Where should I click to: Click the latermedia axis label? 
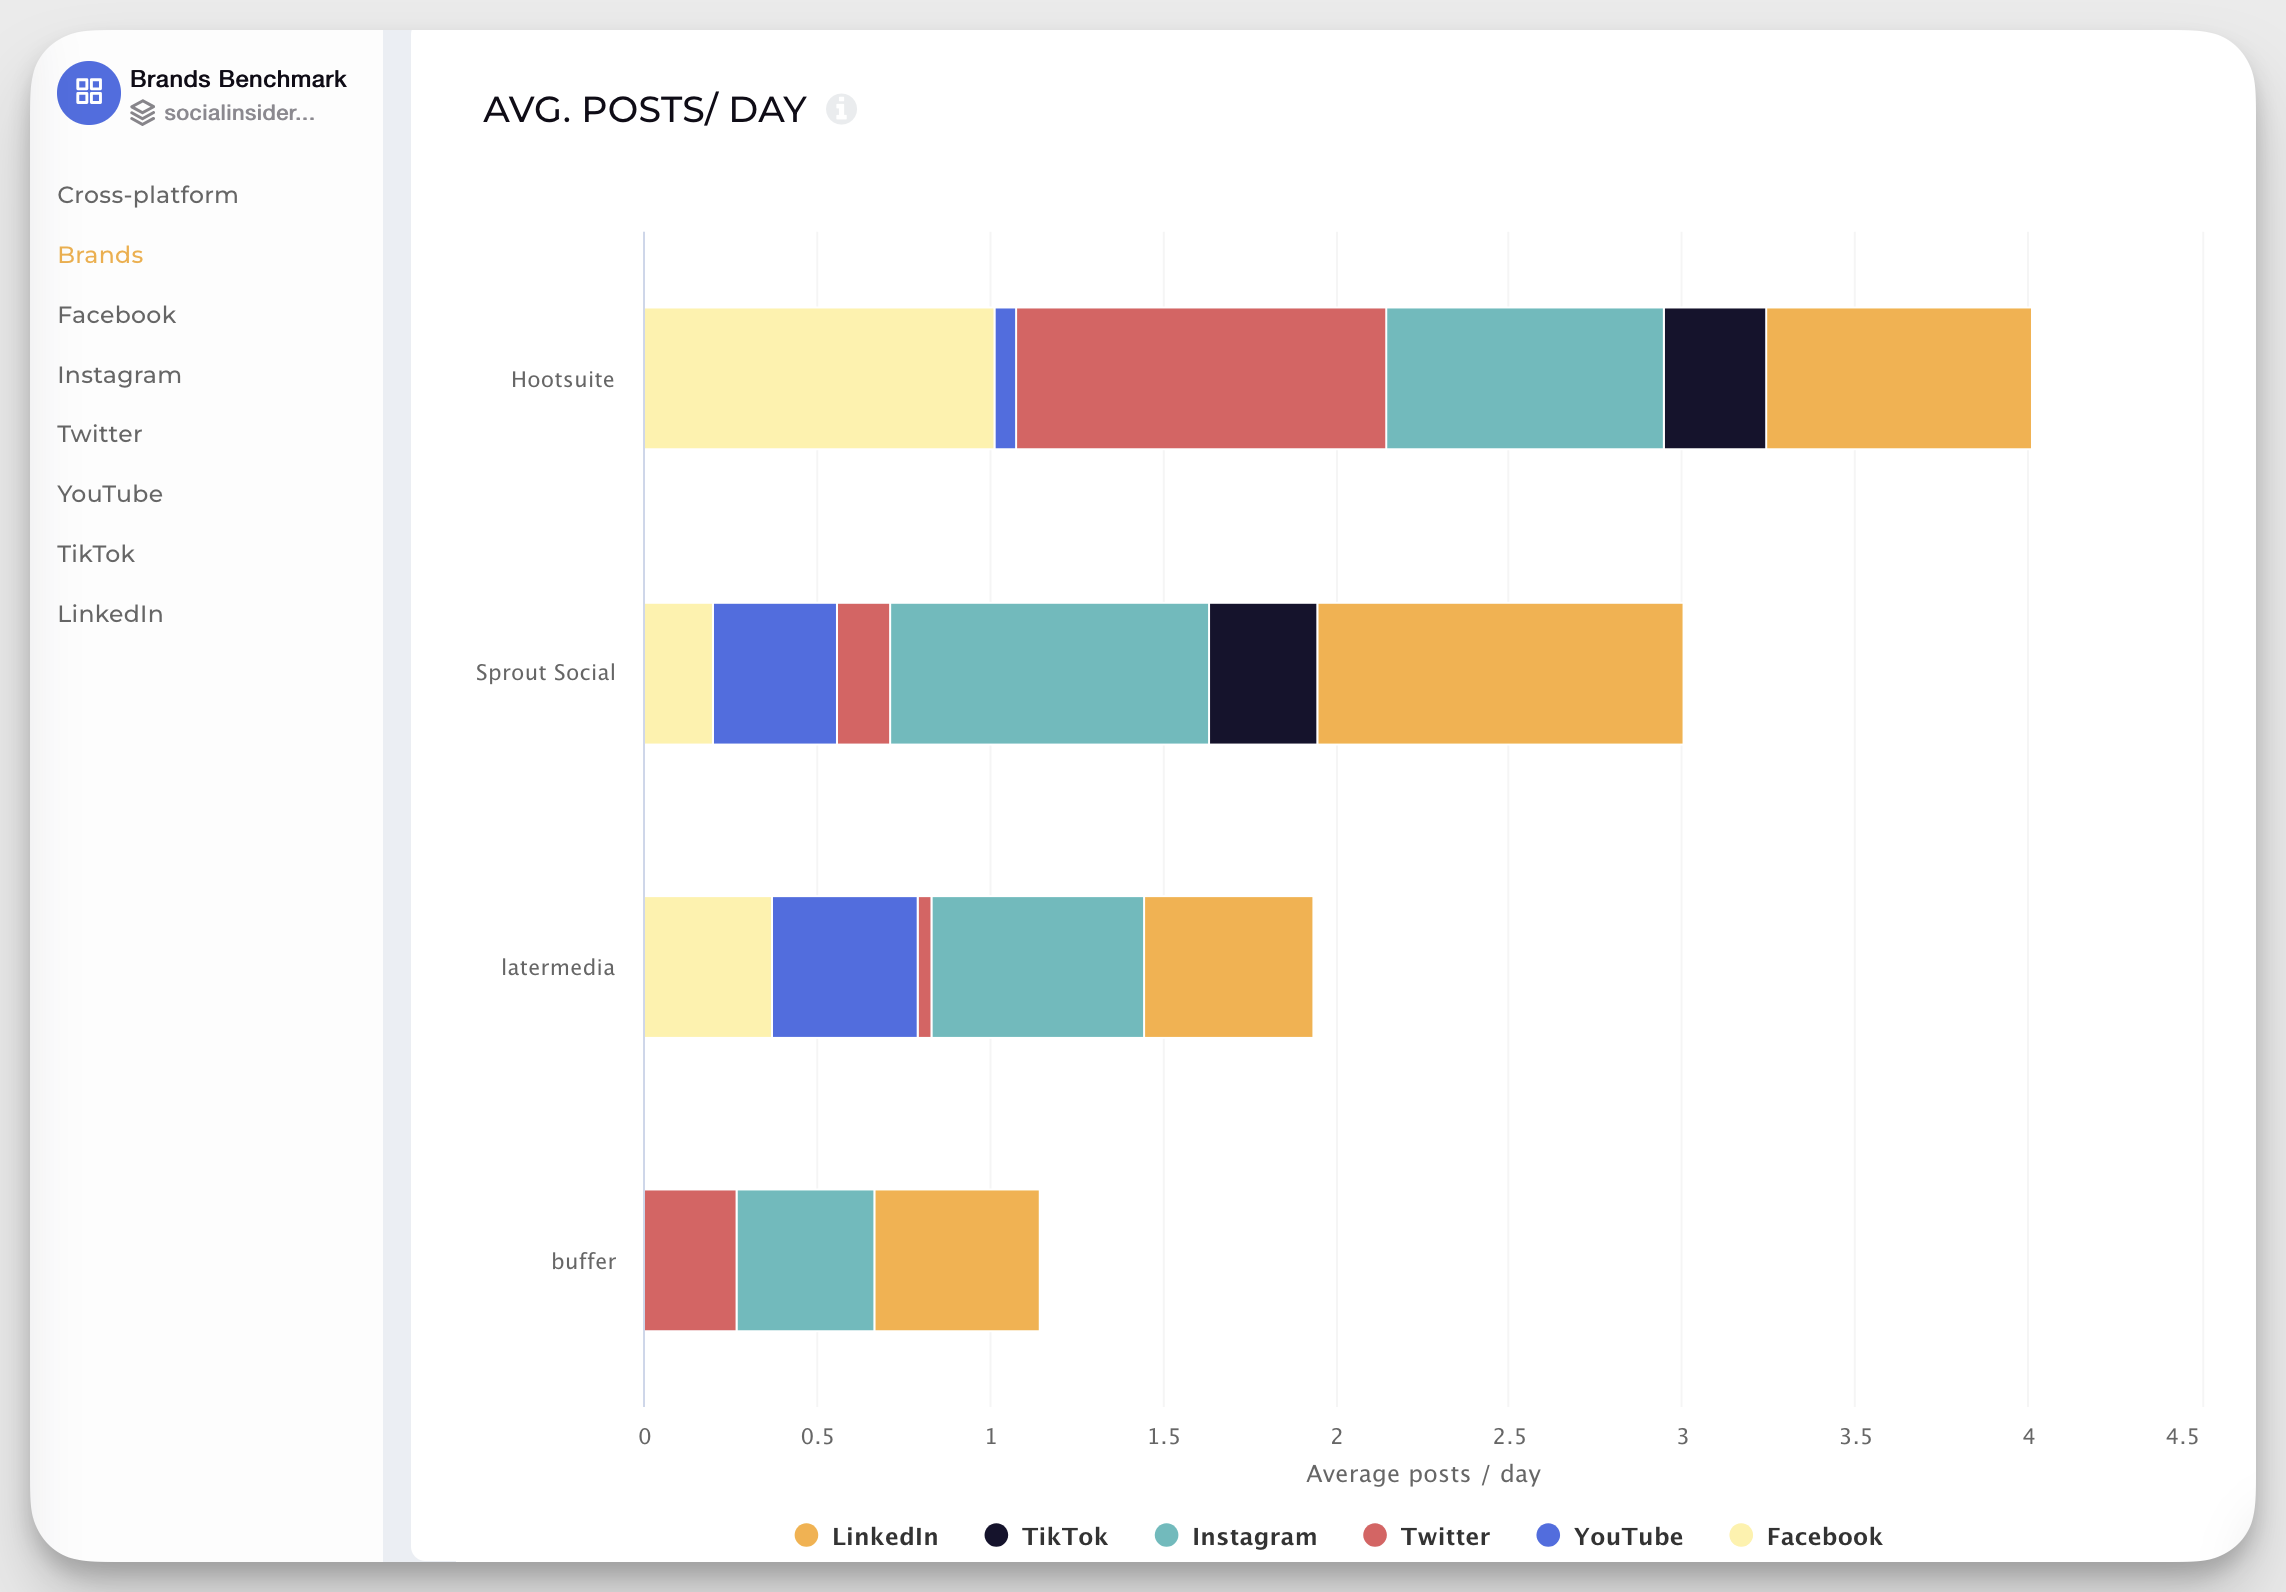click(x=558, y=967)
